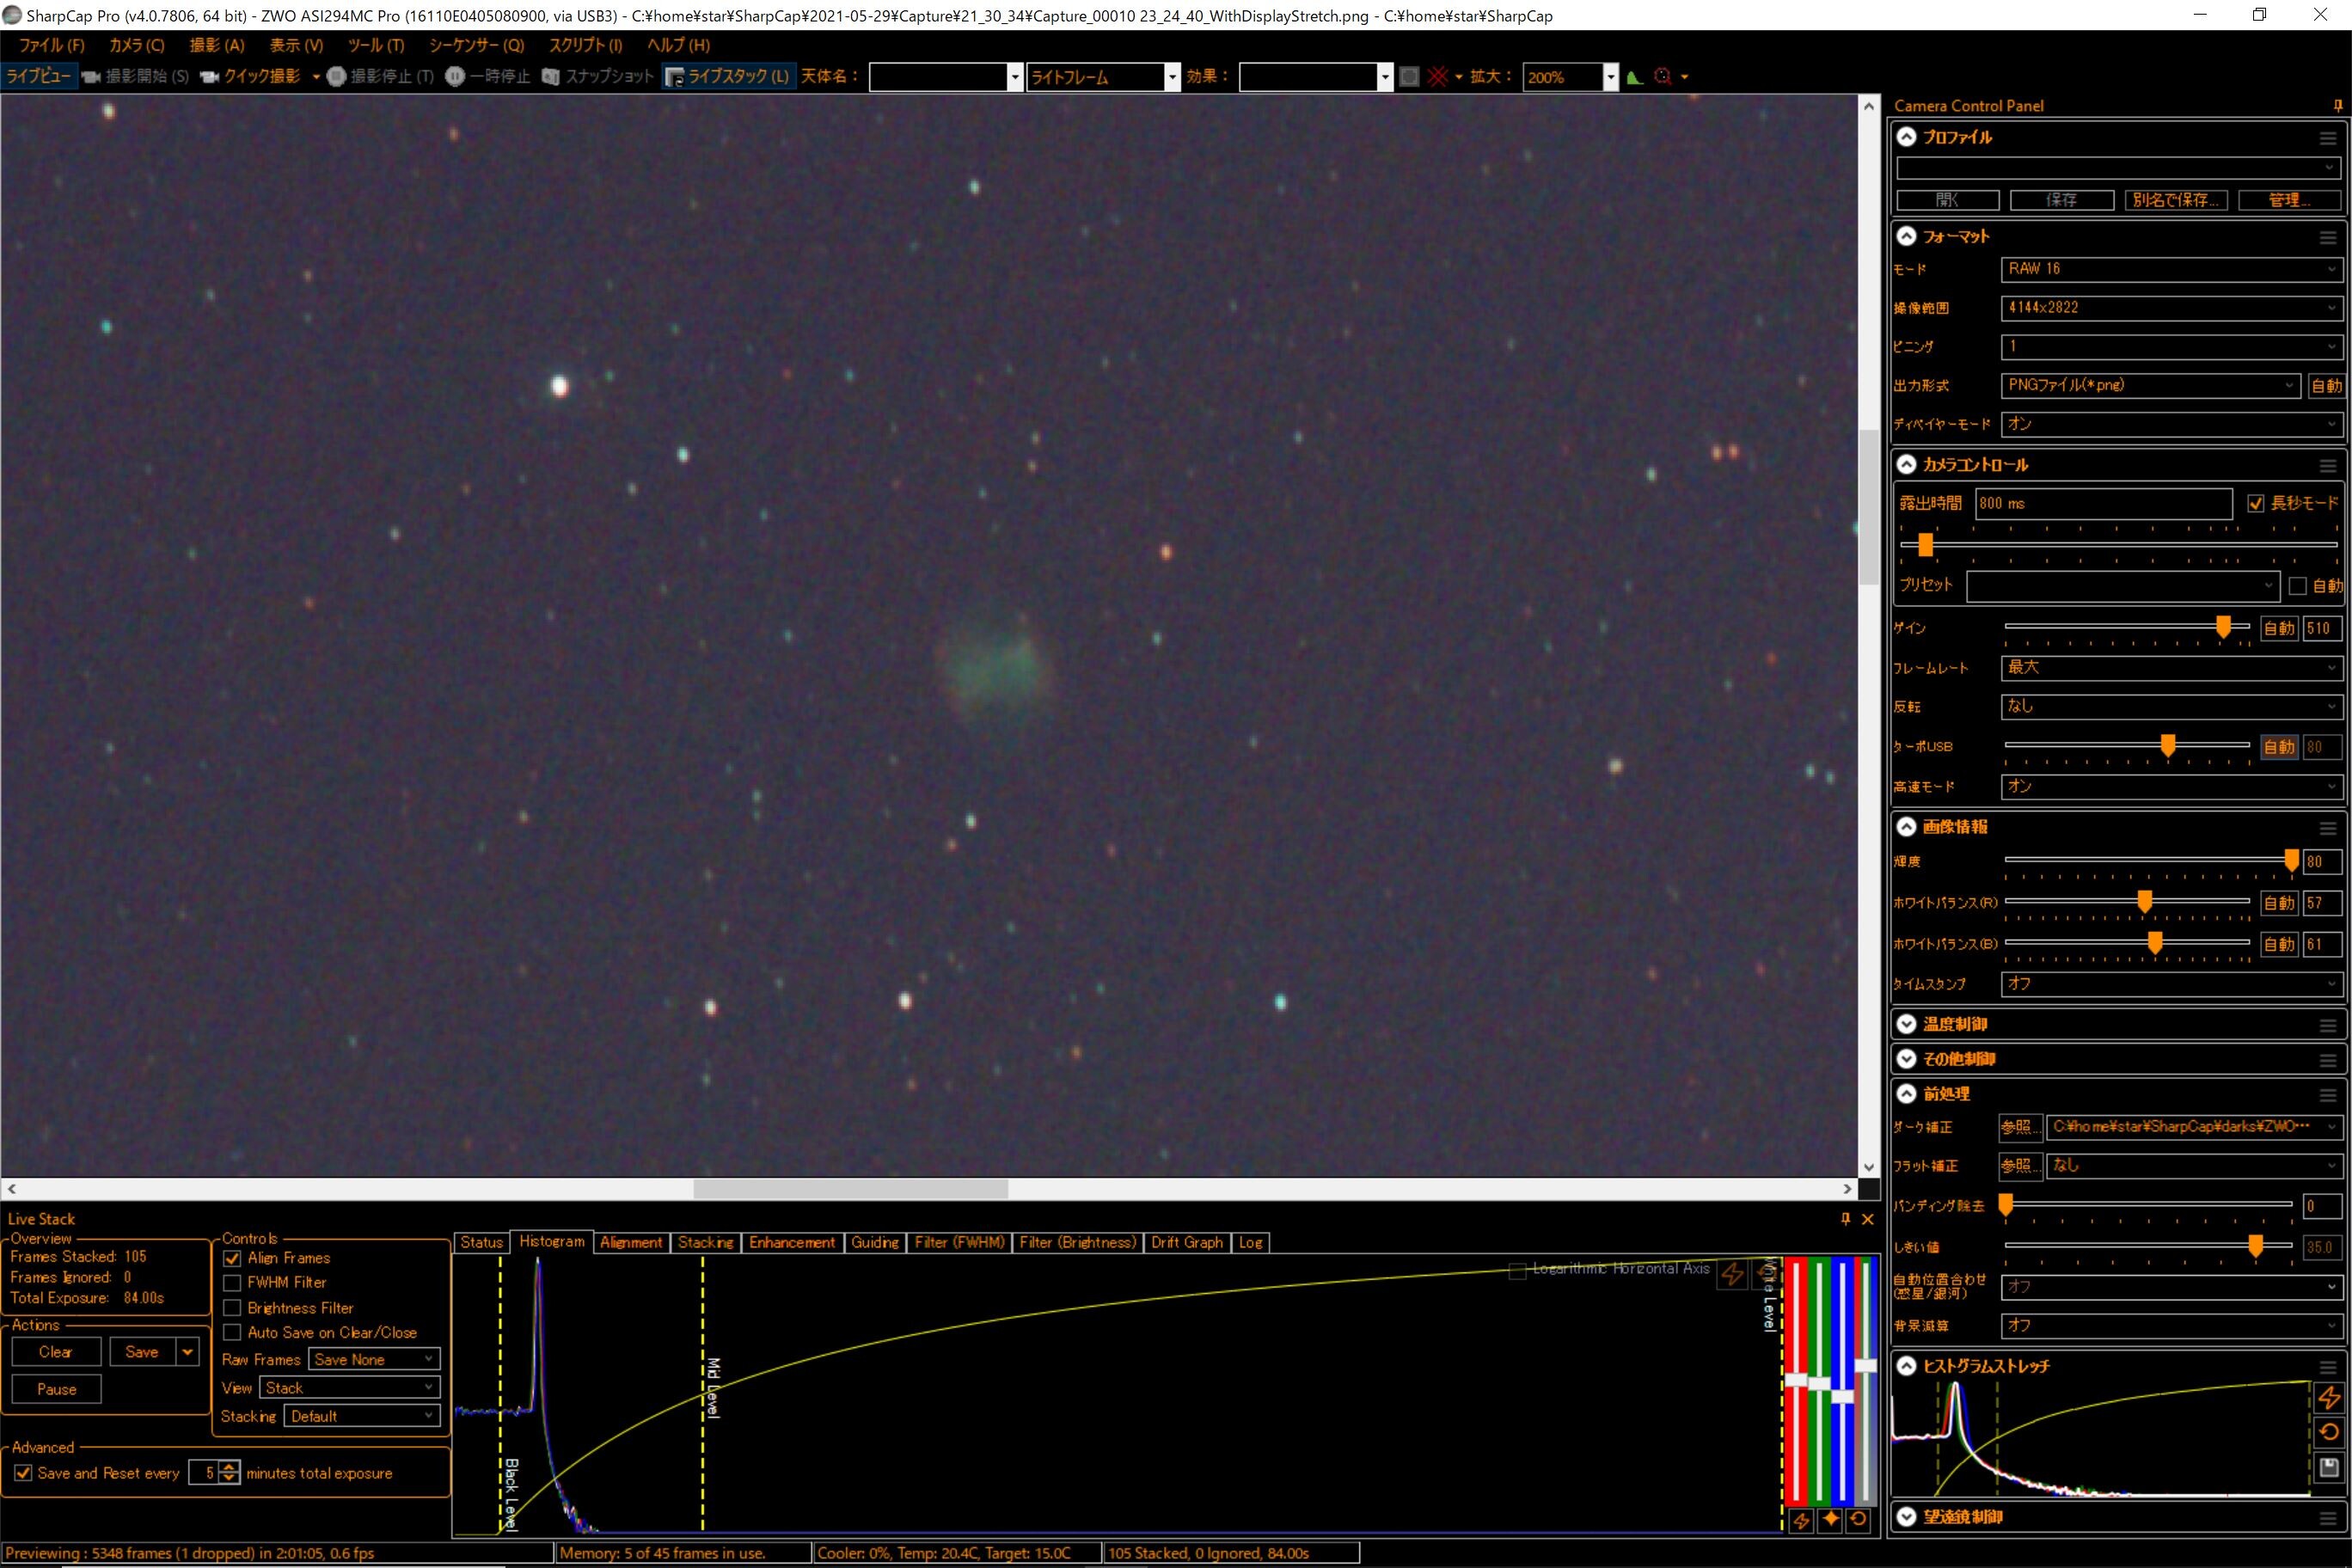This screenshot has width=2352, height=1568.
Task: Expand the temperature control section
Action: click(x=1907, y=1024)
